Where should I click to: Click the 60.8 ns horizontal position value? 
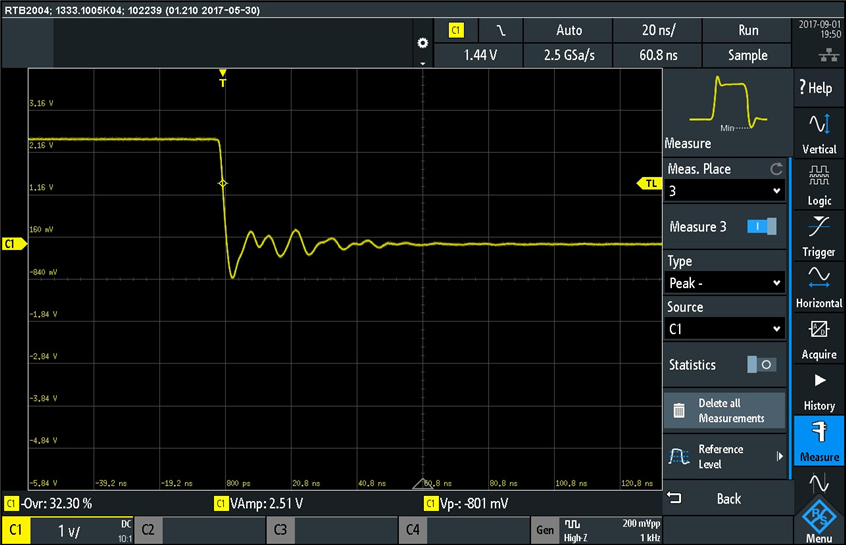click(658, 55)
